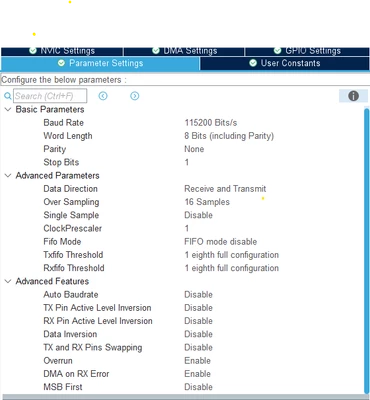Select TX and RX Pins Swapping label
The image size is (370, 400).
pos(93,348)
